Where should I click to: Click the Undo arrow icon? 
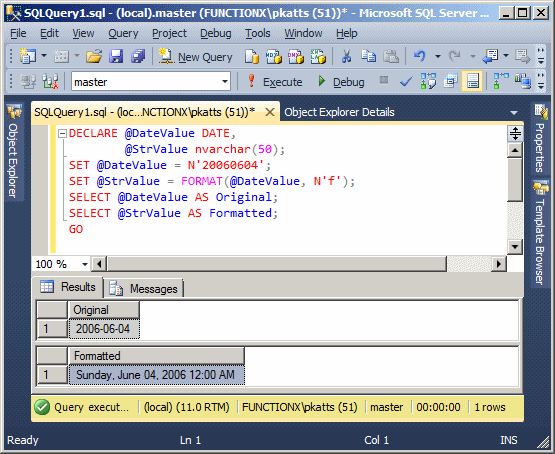pyautogui.click(x=420, y=56)
